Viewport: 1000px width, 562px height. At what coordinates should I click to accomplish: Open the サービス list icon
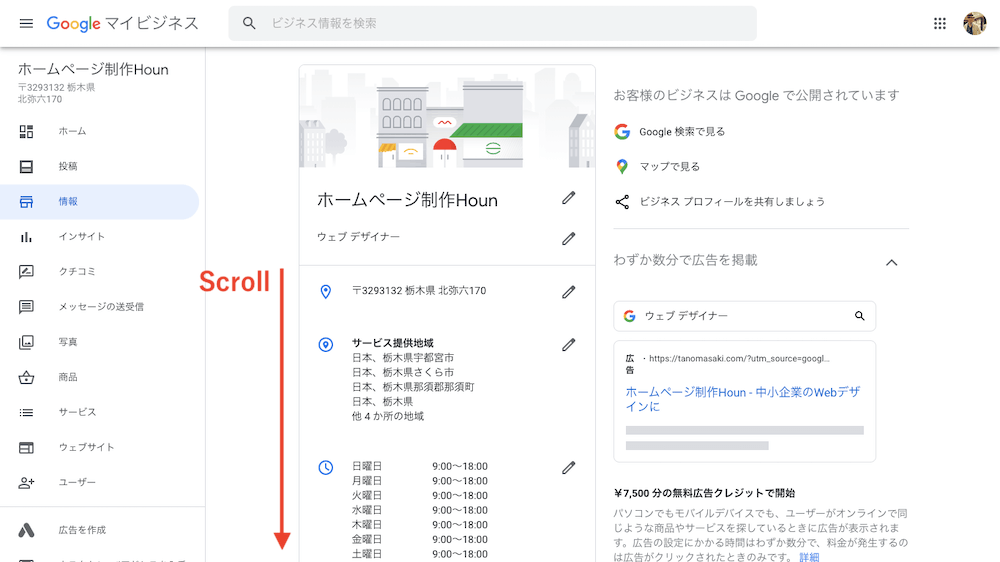coord(26,412)
